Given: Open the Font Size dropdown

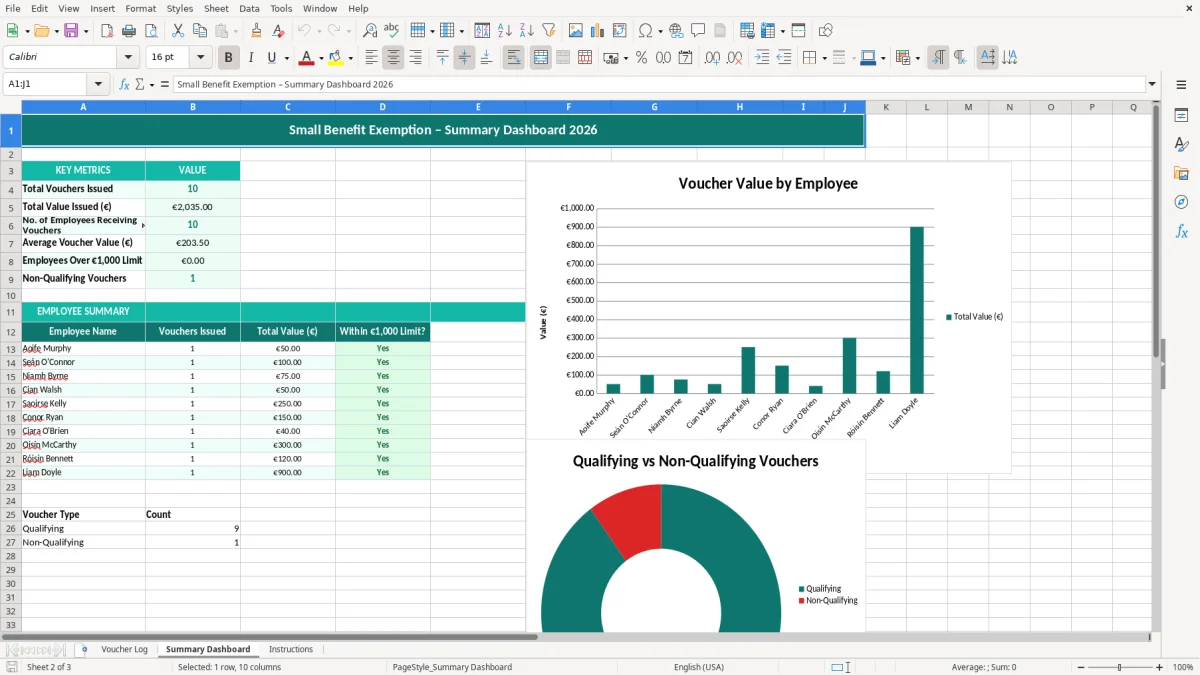Looking at the screenshot, I should click(x=201, y=58).
